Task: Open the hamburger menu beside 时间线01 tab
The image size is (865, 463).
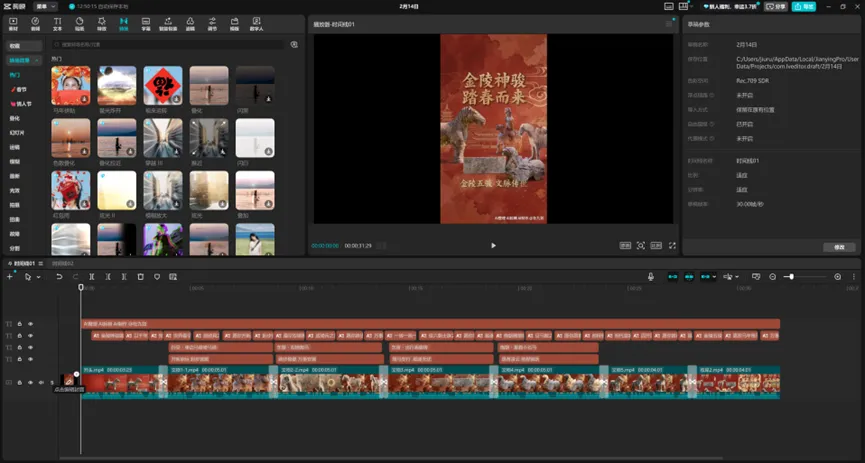Action: [x=40, y=264]
